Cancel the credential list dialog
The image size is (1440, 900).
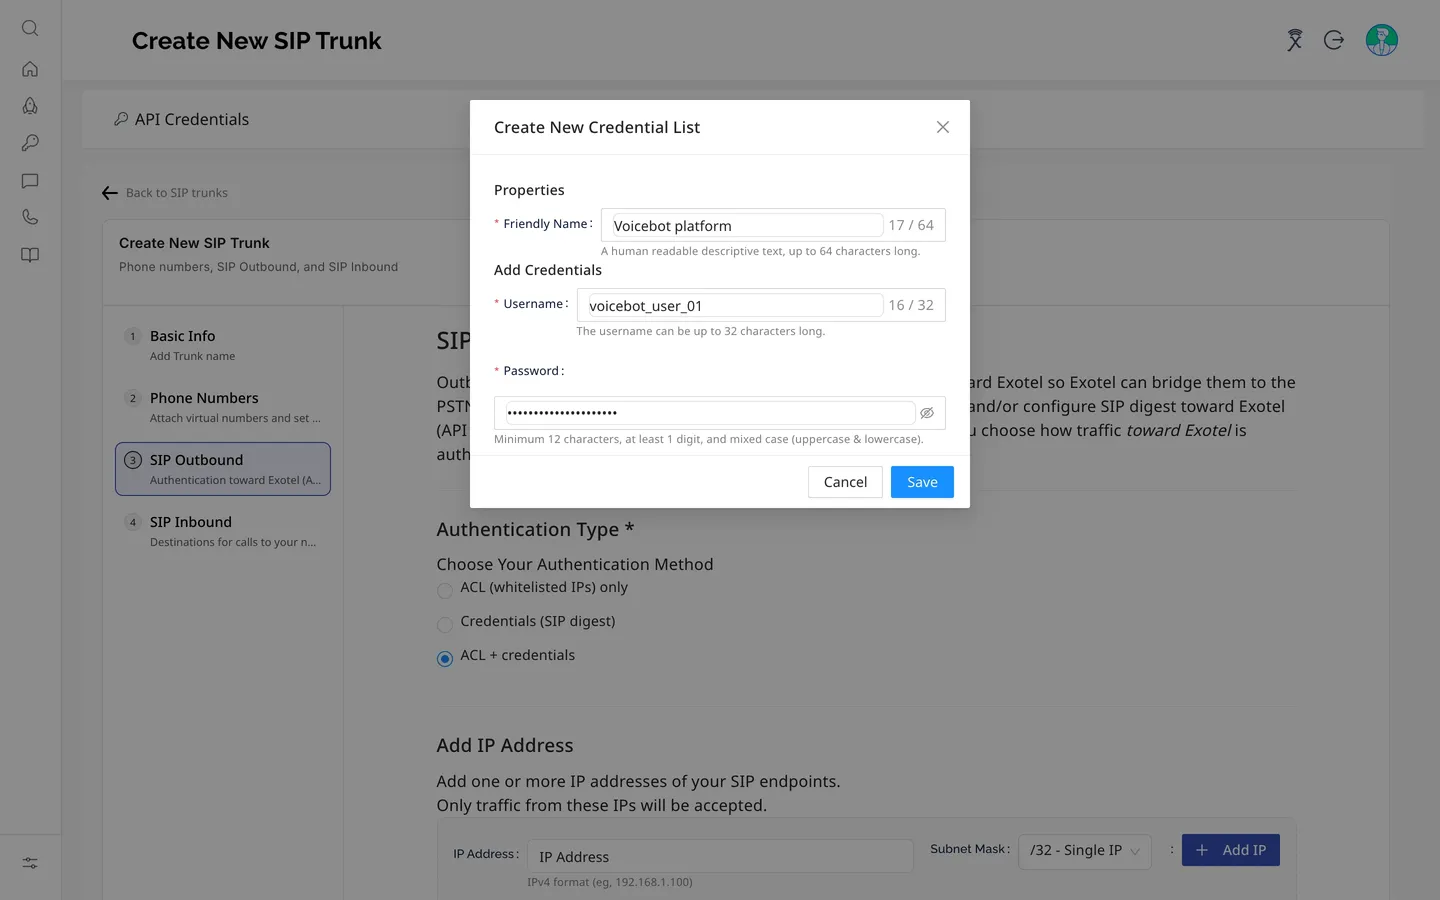click(845, 482)
